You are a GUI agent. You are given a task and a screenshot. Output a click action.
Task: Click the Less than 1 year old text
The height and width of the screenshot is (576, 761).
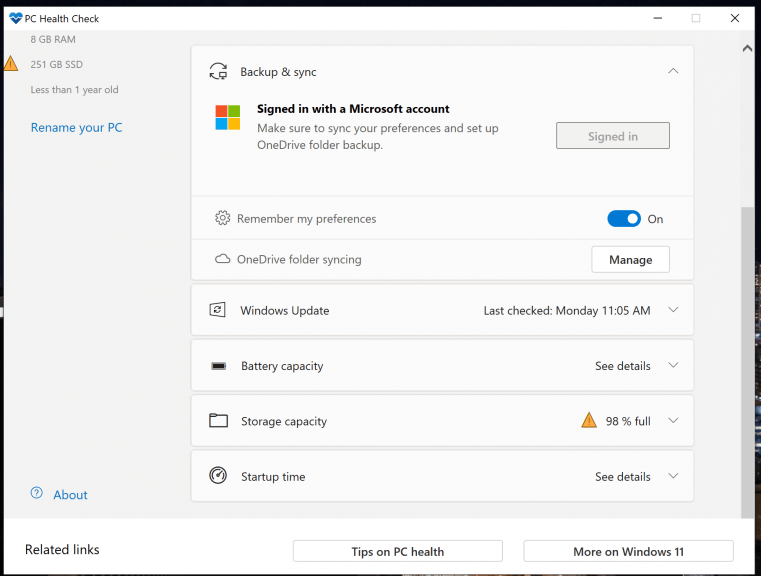tap(74, 89)
